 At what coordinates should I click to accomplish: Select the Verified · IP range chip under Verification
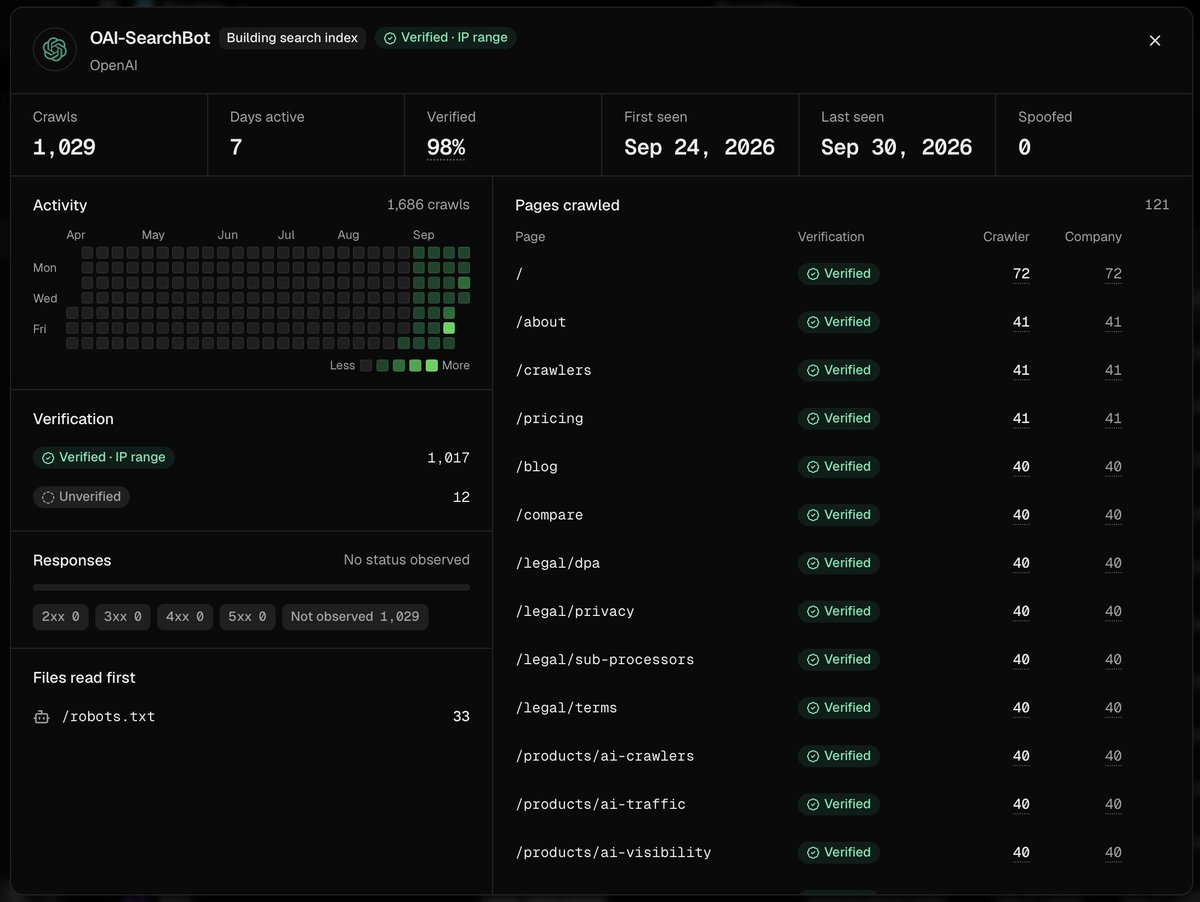(104, 457)
